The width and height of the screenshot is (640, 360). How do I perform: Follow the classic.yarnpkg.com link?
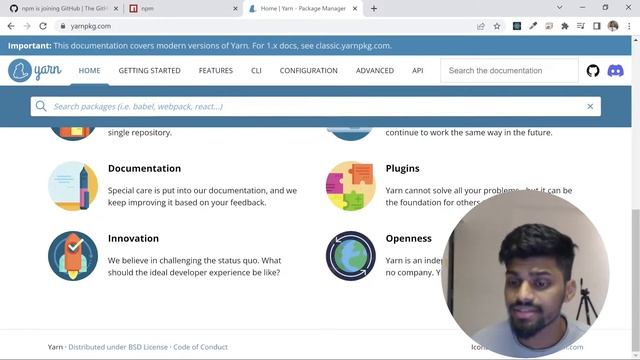click(x=353, y=46)
